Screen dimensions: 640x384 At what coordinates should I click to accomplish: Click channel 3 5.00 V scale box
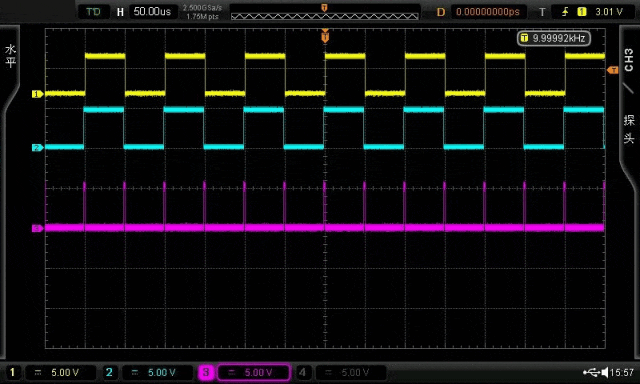(x=254, y=373)
